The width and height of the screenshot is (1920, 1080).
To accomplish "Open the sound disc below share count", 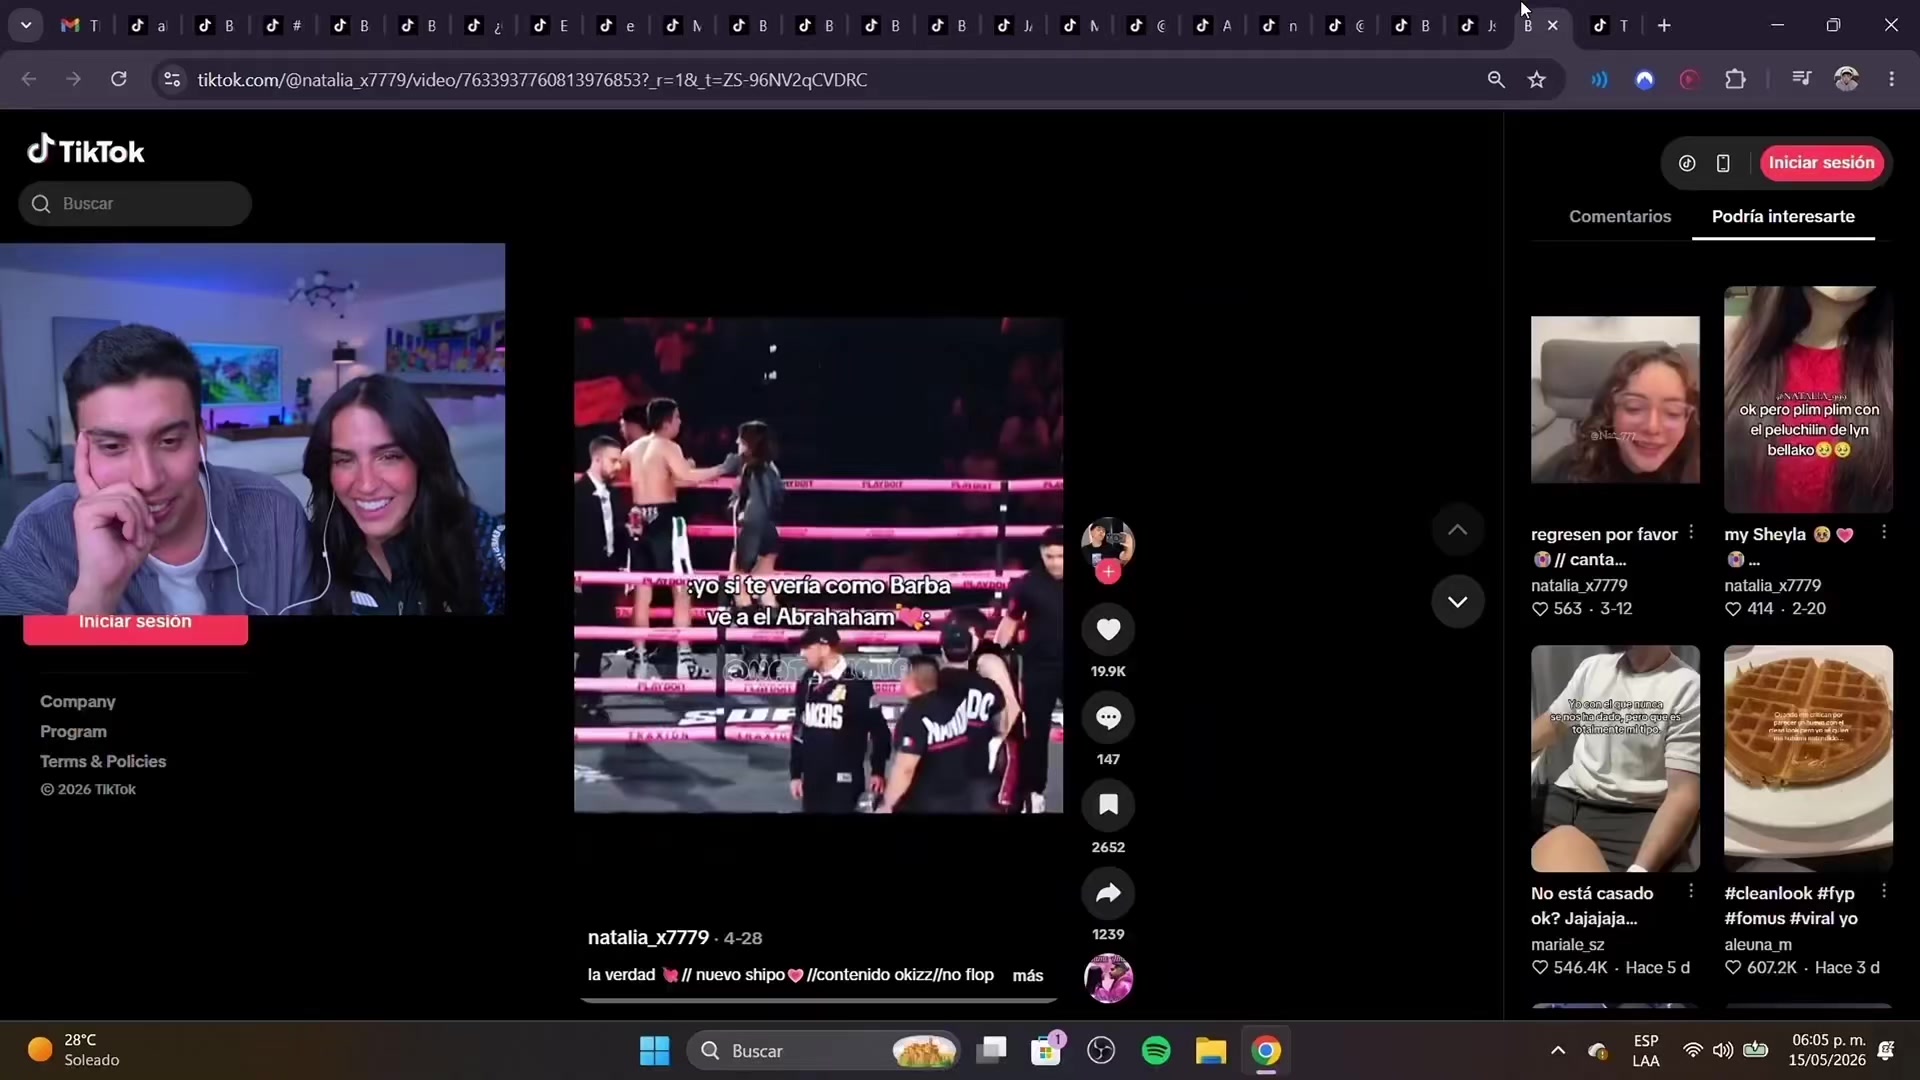I will [1108, 978].
